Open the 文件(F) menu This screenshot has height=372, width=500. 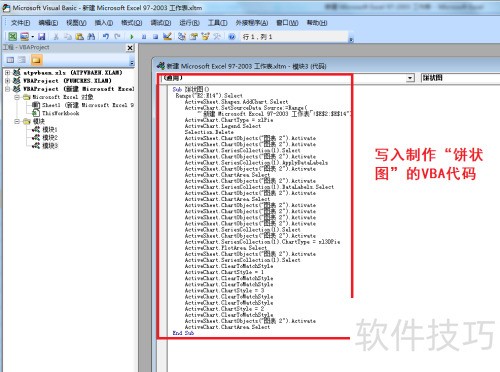(20, 23)
